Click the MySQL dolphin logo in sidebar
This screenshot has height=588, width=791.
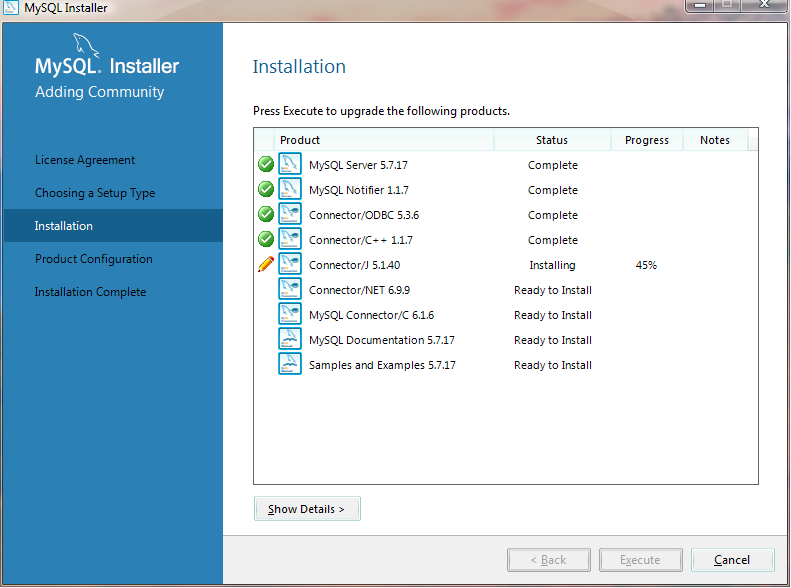[86, 45]
